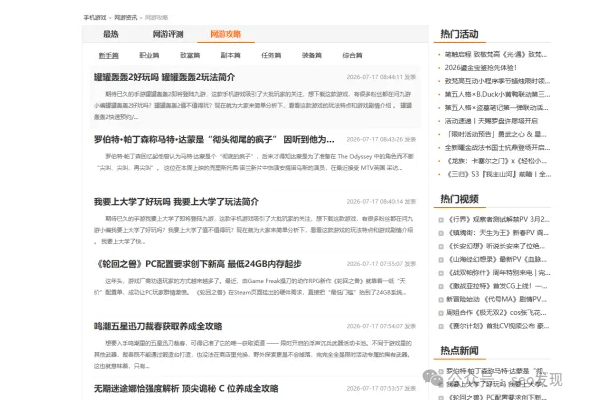Open activity 2026鎏金宝鉴抢先体验
The image size is (614, 417).
(481, 68)
